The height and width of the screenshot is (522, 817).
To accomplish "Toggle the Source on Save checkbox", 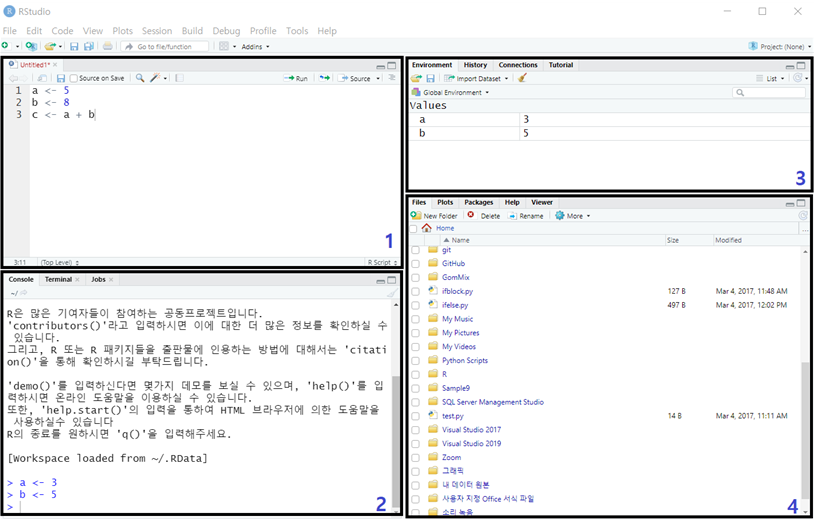I will pyautogui.click(x=73, y=78).
